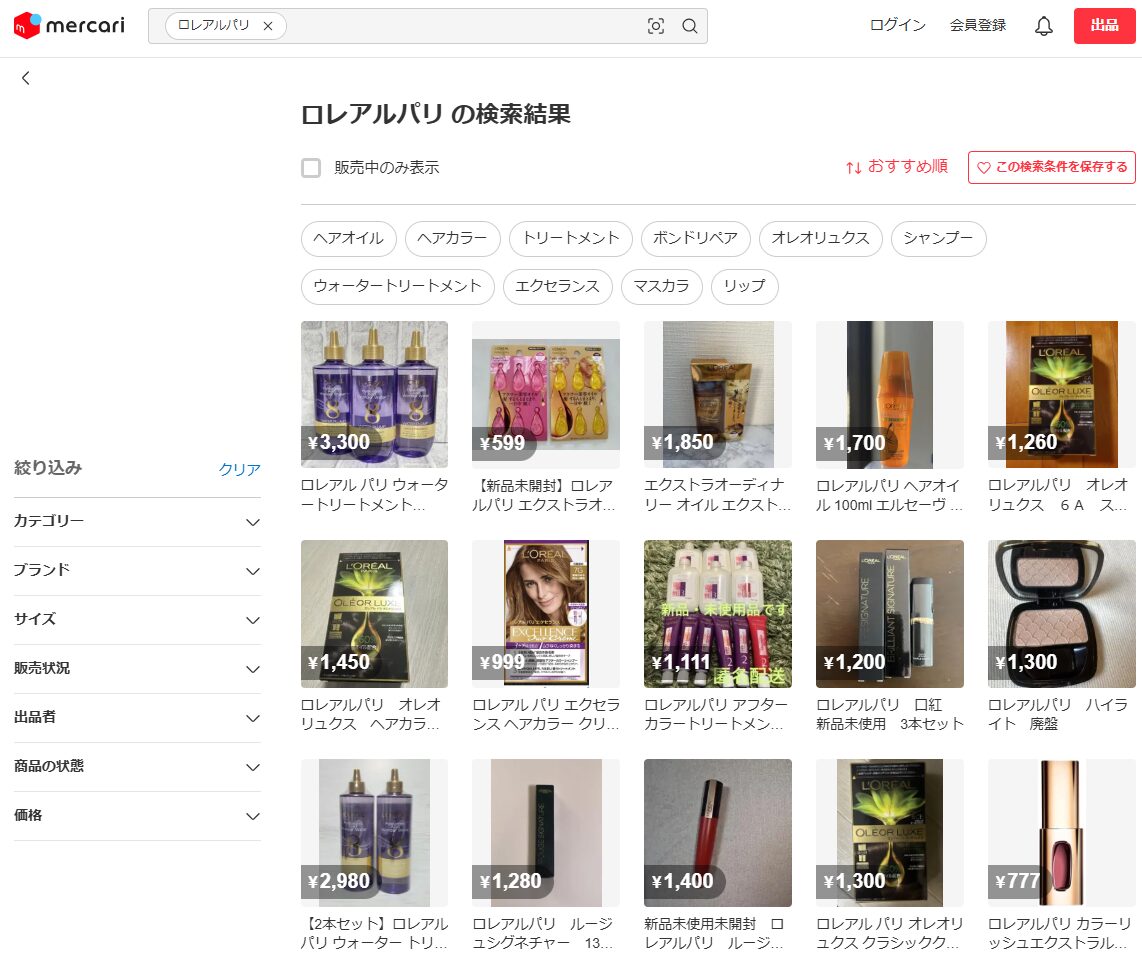Select the リップ filter chip
This screenshot has height=956, width=1142.
(744, 286)
